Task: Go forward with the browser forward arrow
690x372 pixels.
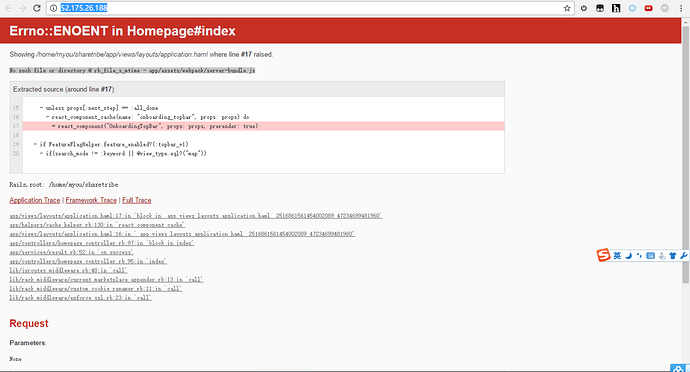Action: [x=23, y=8]
